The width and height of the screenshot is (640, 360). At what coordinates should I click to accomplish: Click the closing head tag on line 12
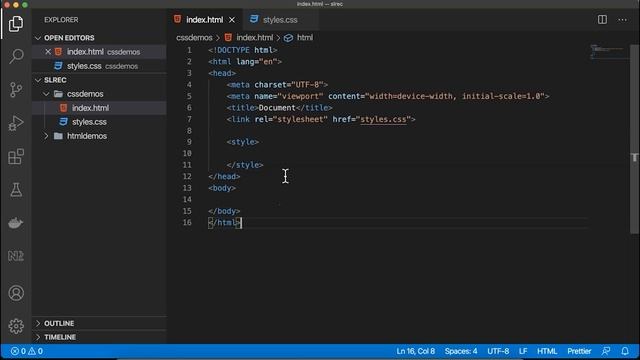(224, 176)
